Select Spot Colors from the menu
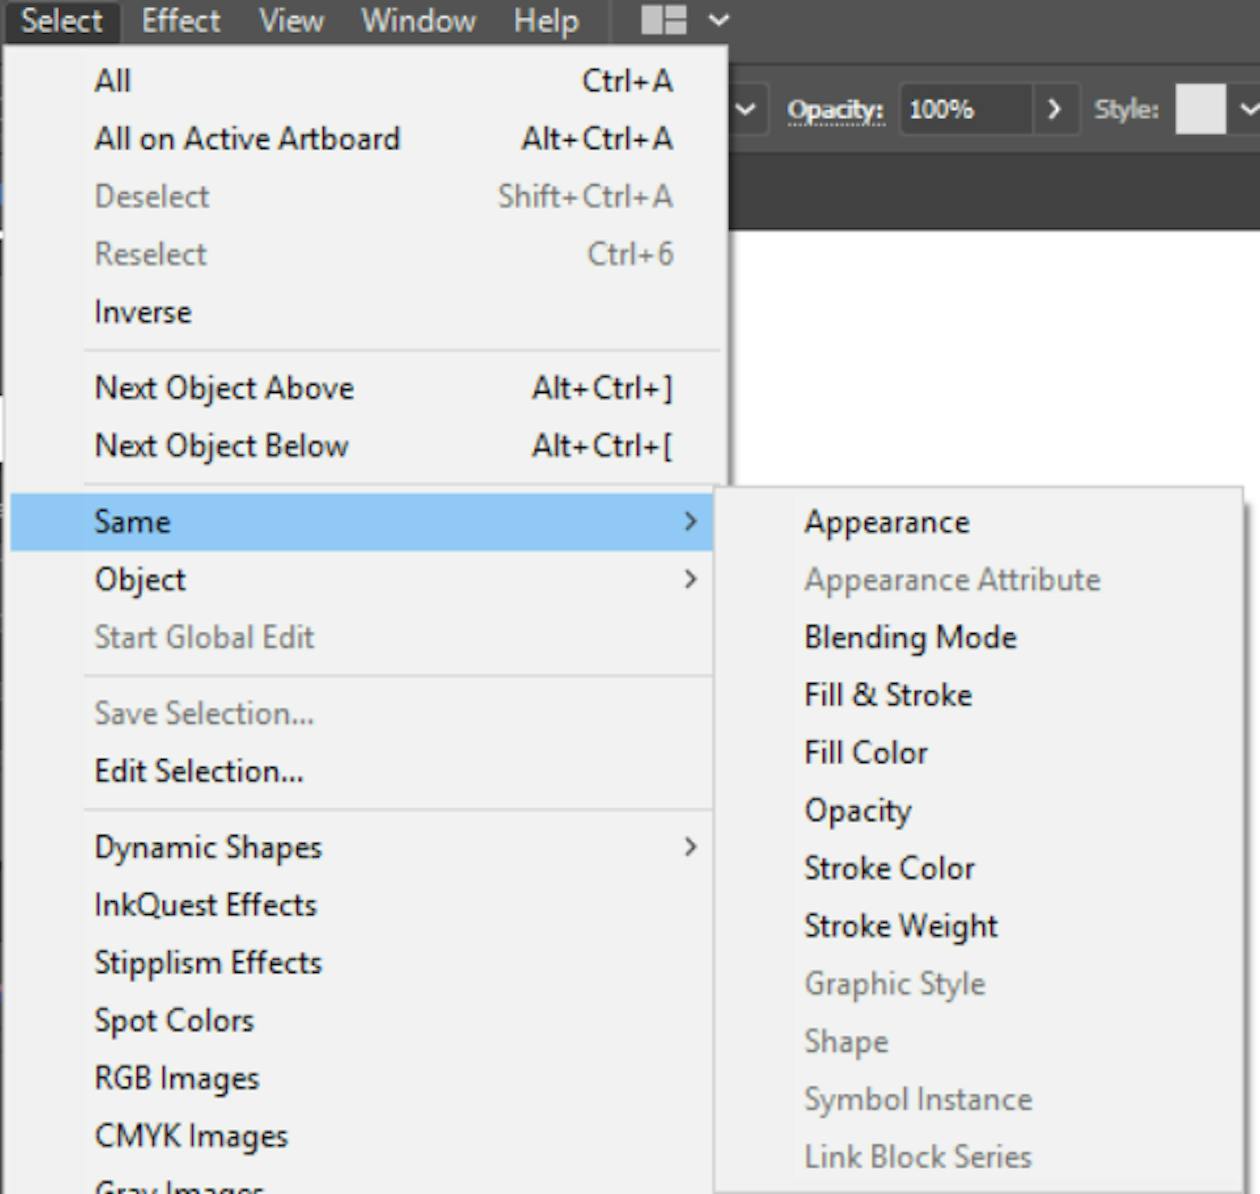Image resolution: width=1260 pixels, height=1194 pixels. pyautogui.click(x=173, y=1020)
